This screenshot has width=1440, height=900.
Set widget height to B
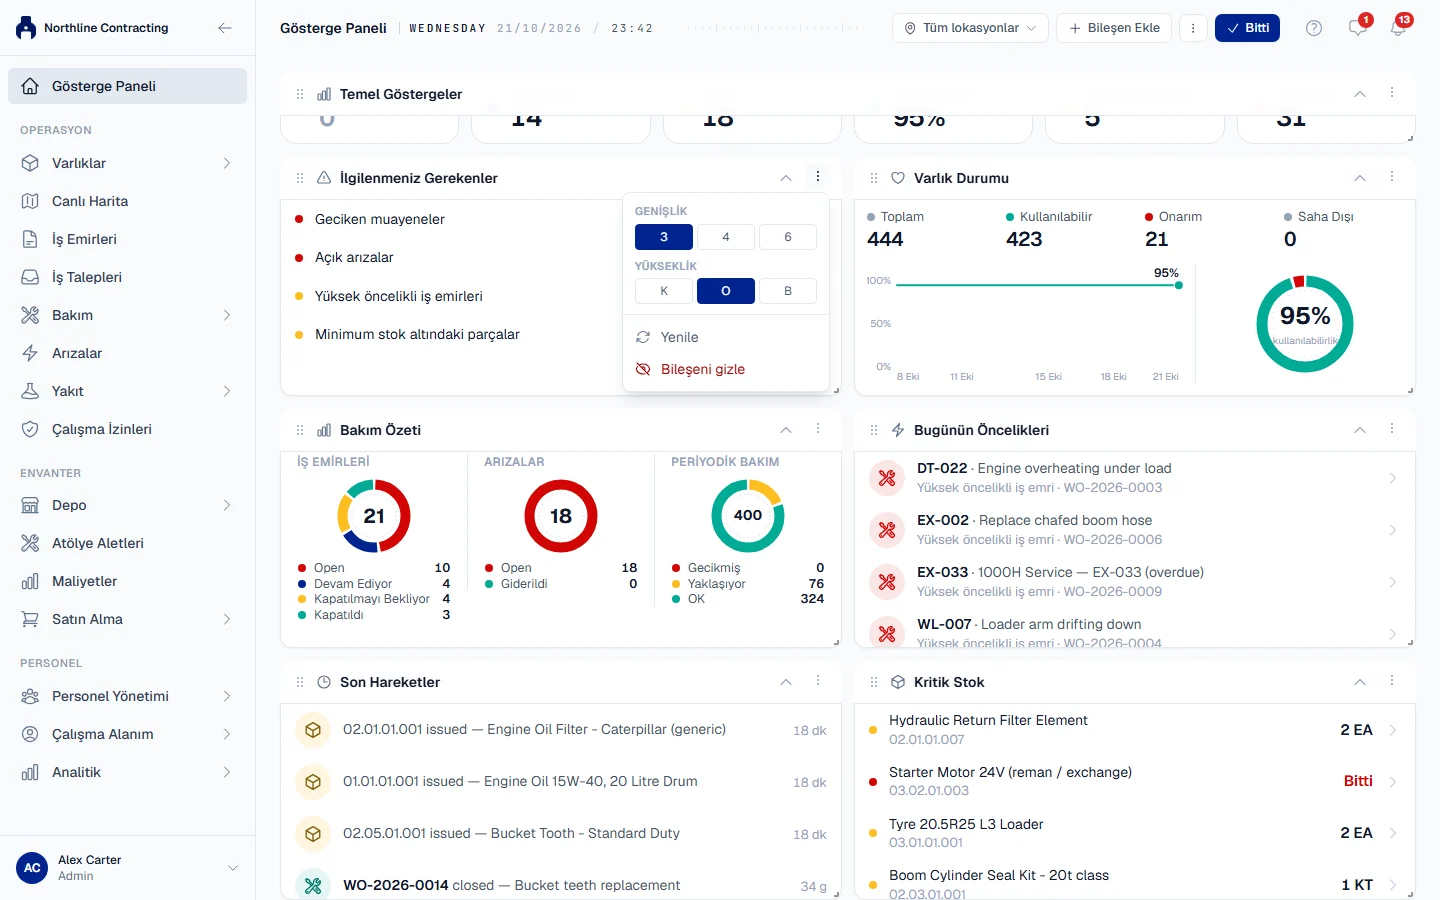click(x=788, y=291)
